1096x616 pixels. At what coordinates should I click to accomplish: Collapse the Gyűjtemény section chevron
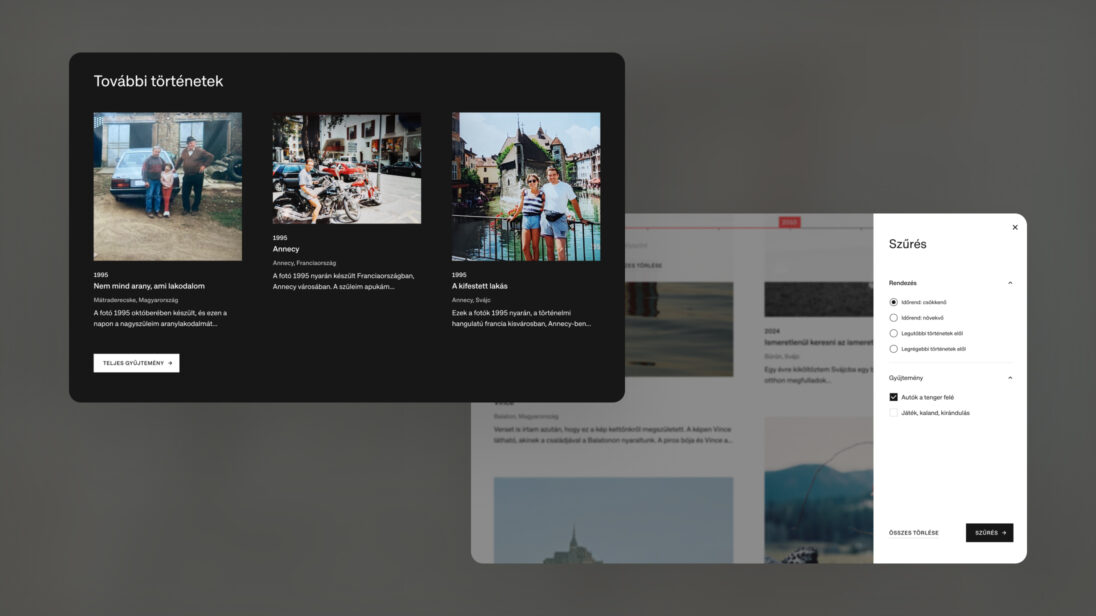(x=1010, y=378)
